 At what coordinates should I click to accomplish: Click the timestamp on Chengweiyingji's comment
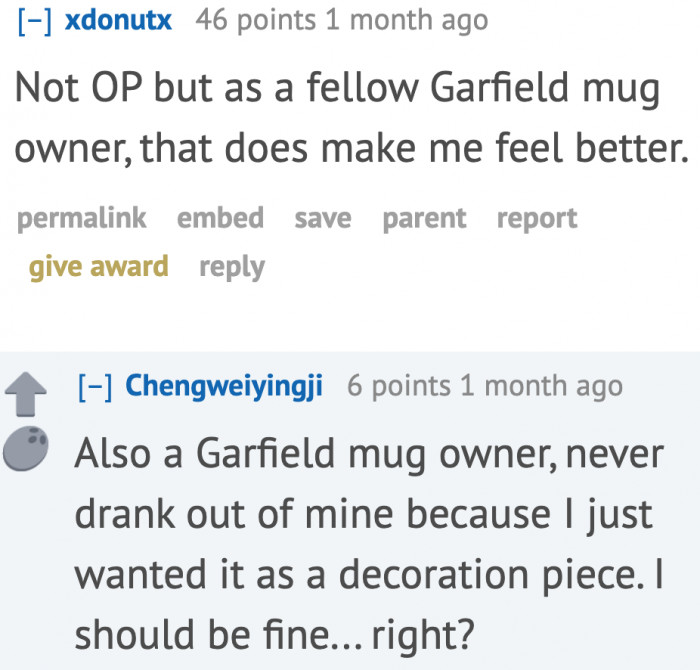pos(540,386)
